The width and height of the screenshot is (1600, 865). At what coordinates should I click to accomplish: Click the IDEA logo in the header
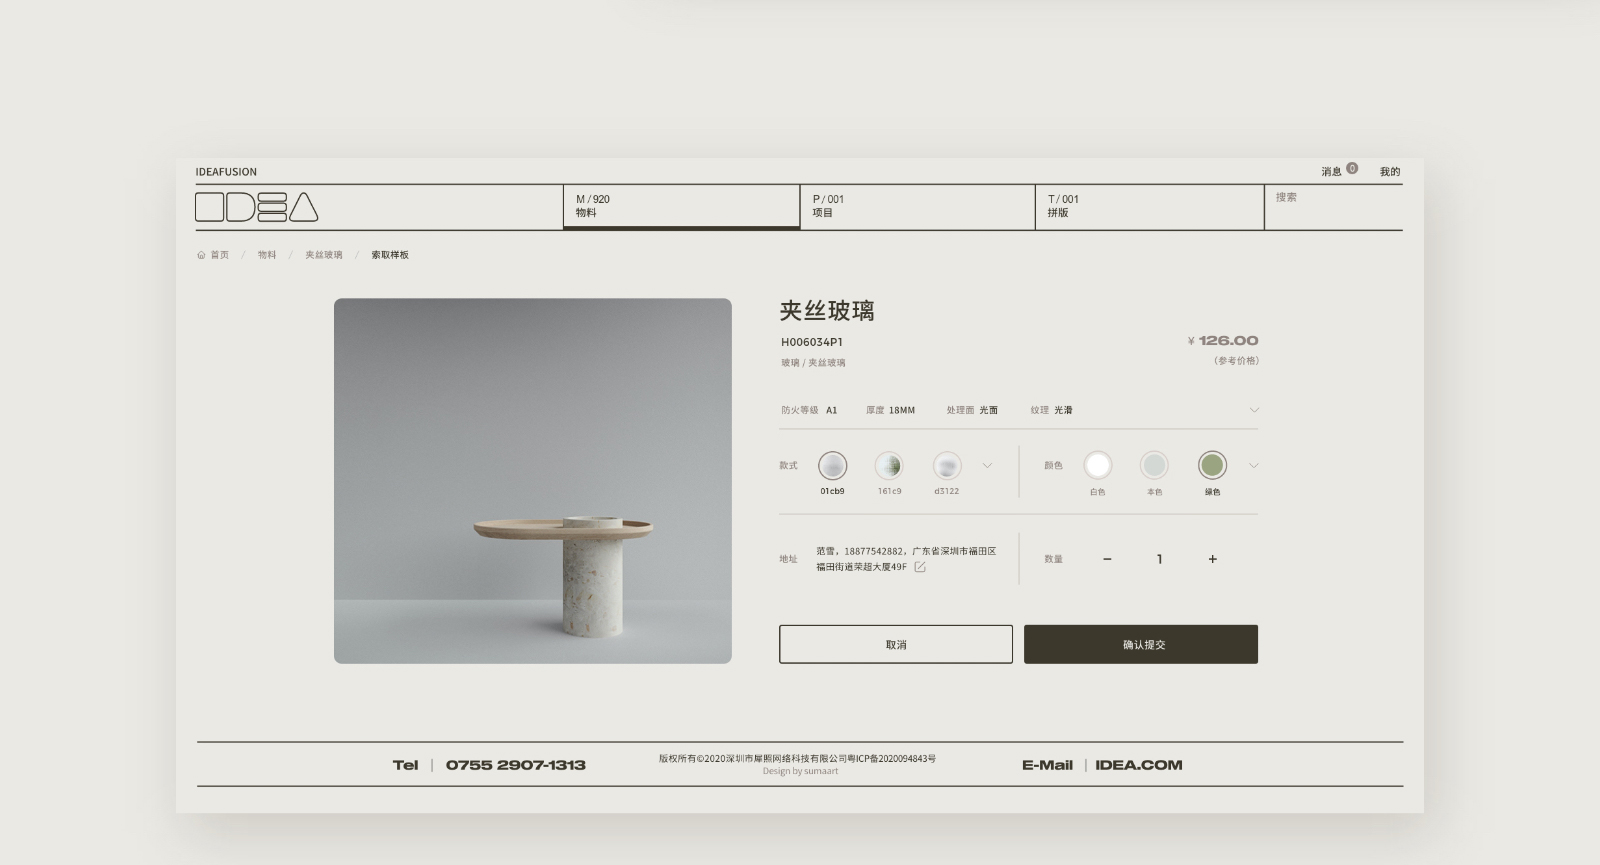coord(256,207)
